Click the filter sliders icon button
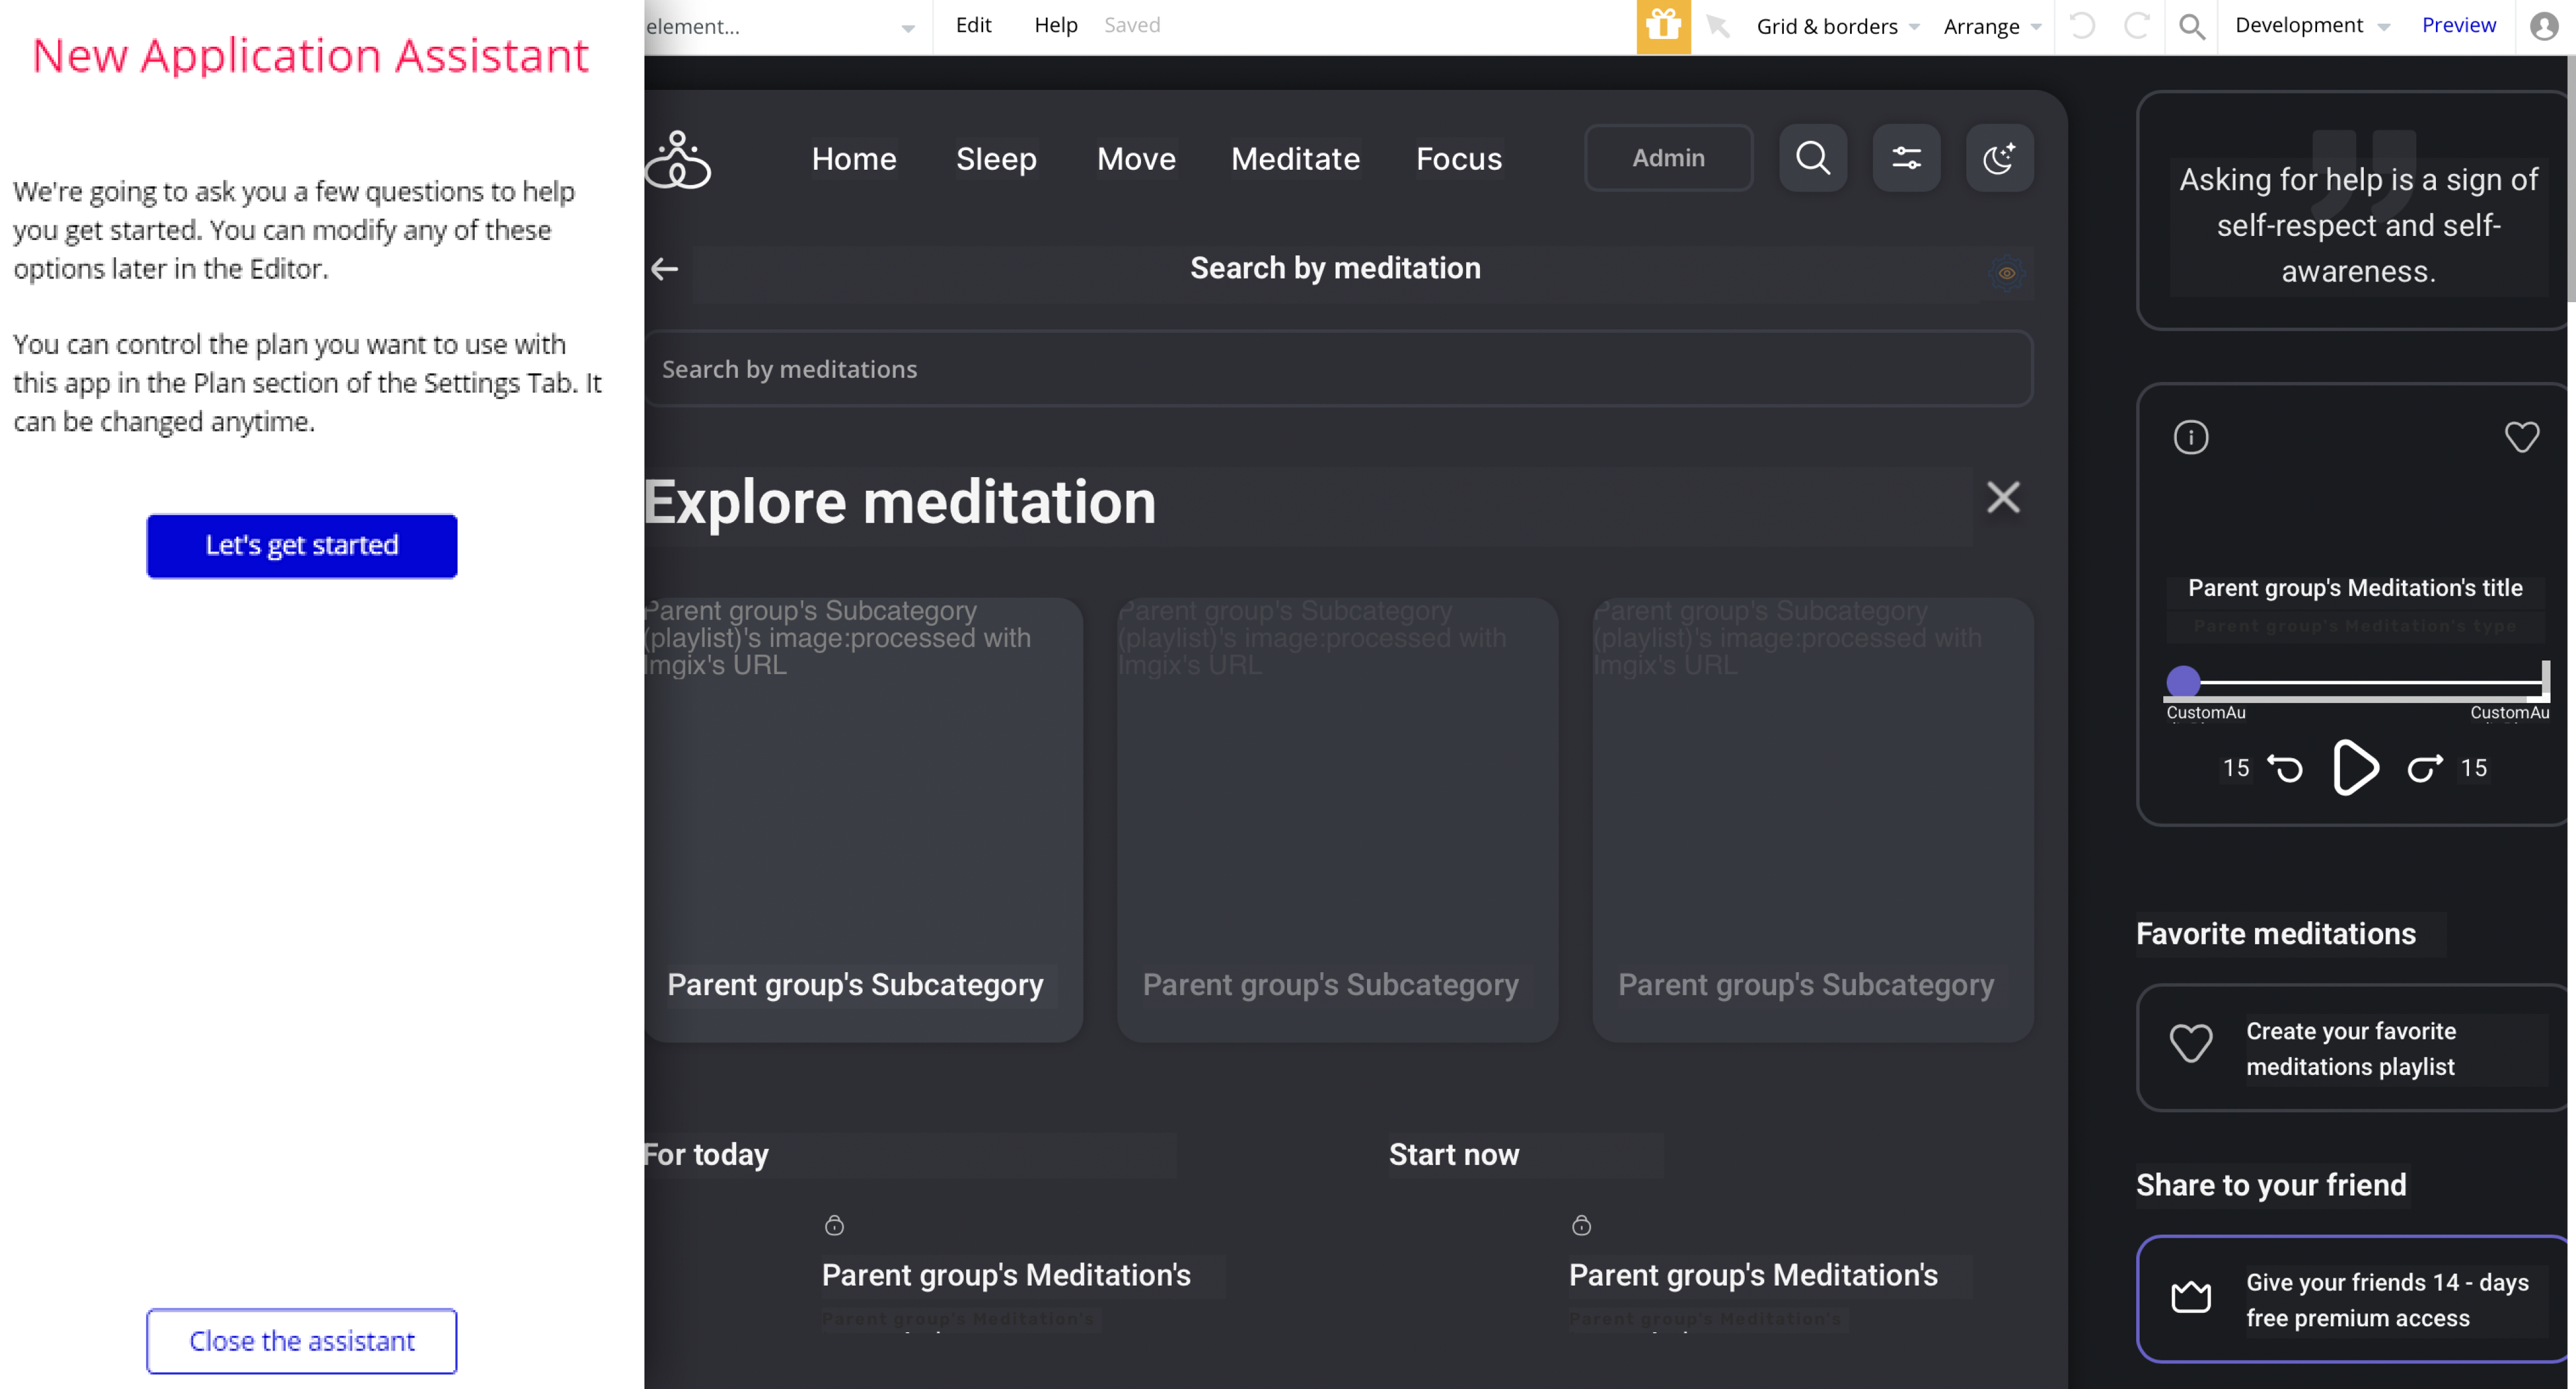The width and height of the screenshot is (2576, 1389). click(1906, 158)
